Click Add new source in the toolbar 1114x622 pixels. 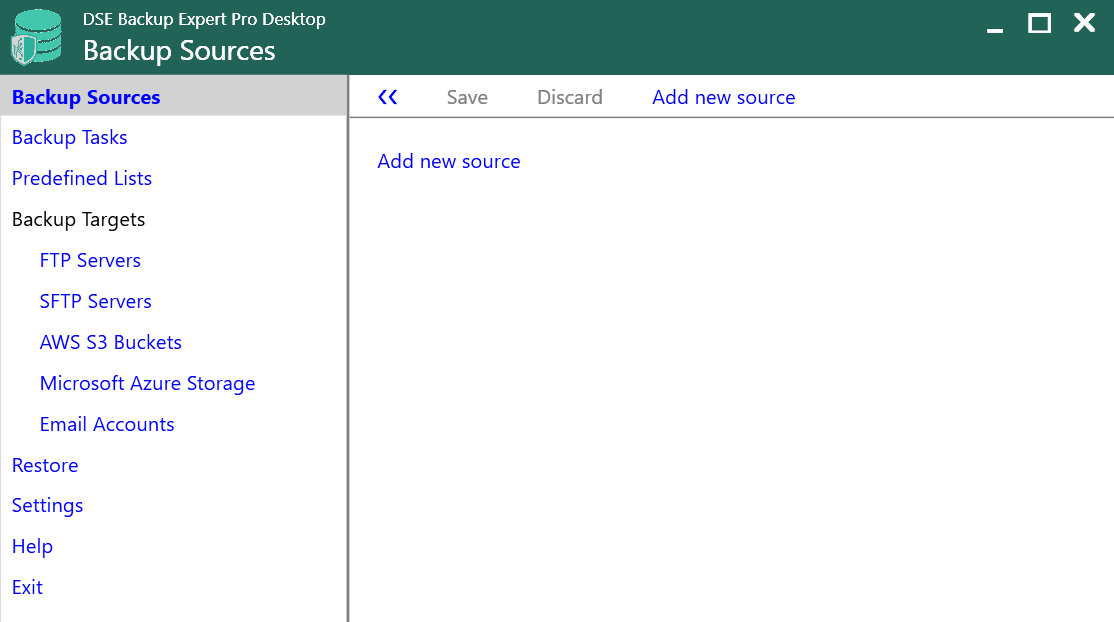point(724,97)
